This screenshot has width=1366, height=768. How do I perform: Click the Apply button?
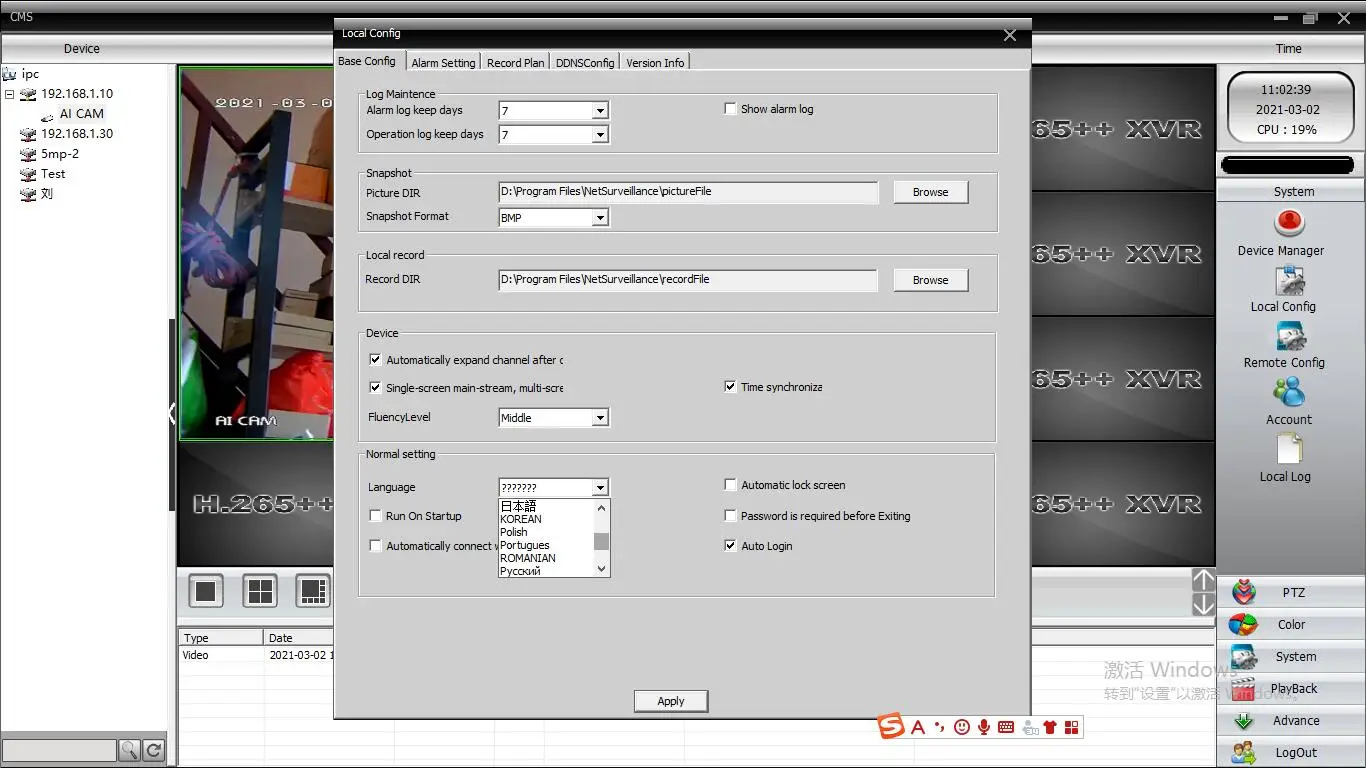tap(671, 701)
